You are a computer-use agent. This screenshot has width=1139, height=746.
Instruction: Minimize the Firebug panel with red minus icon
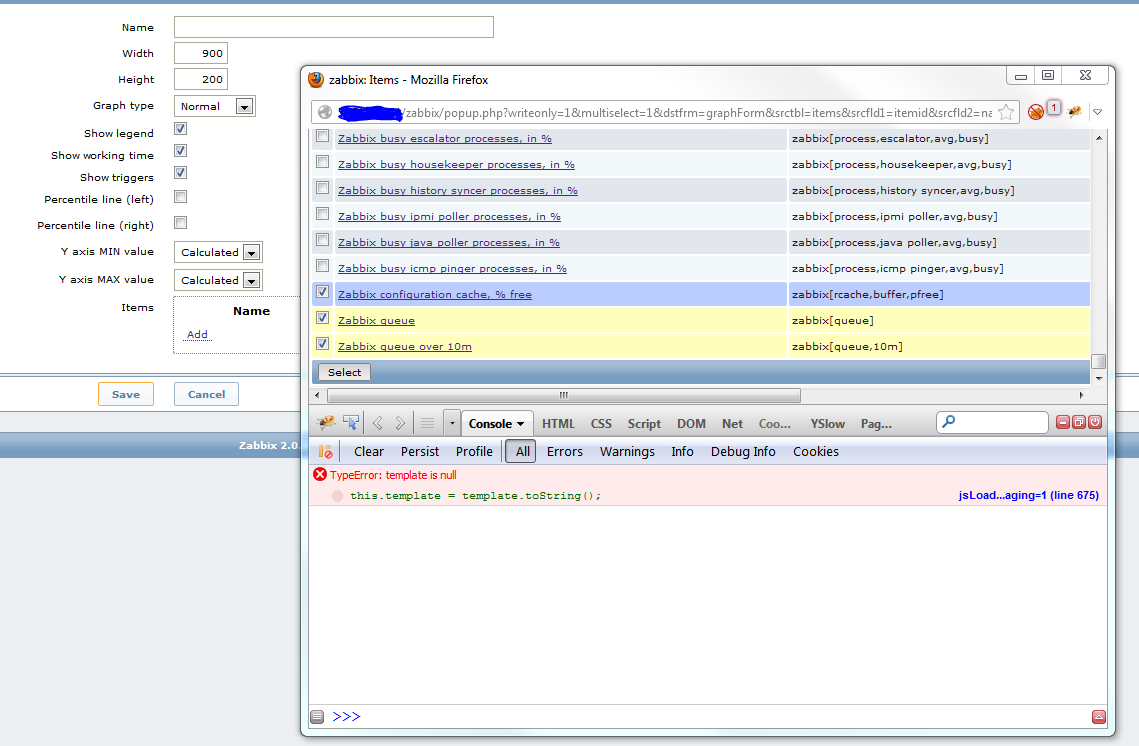pyautogui.click(x=1063, y=422)
